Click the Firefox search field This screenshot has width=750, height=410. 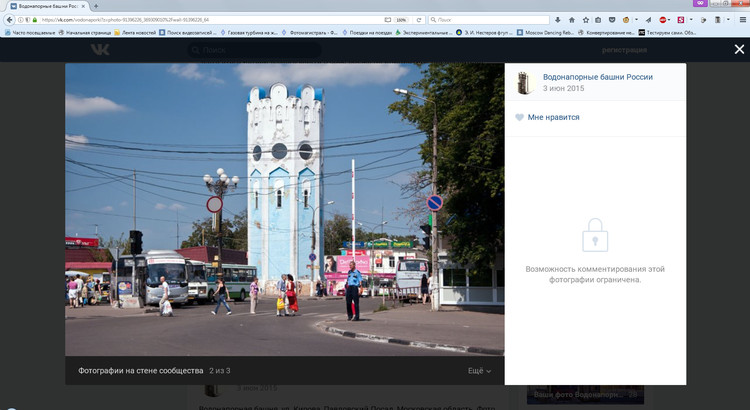pyautogui.click(x=488, y=20)
